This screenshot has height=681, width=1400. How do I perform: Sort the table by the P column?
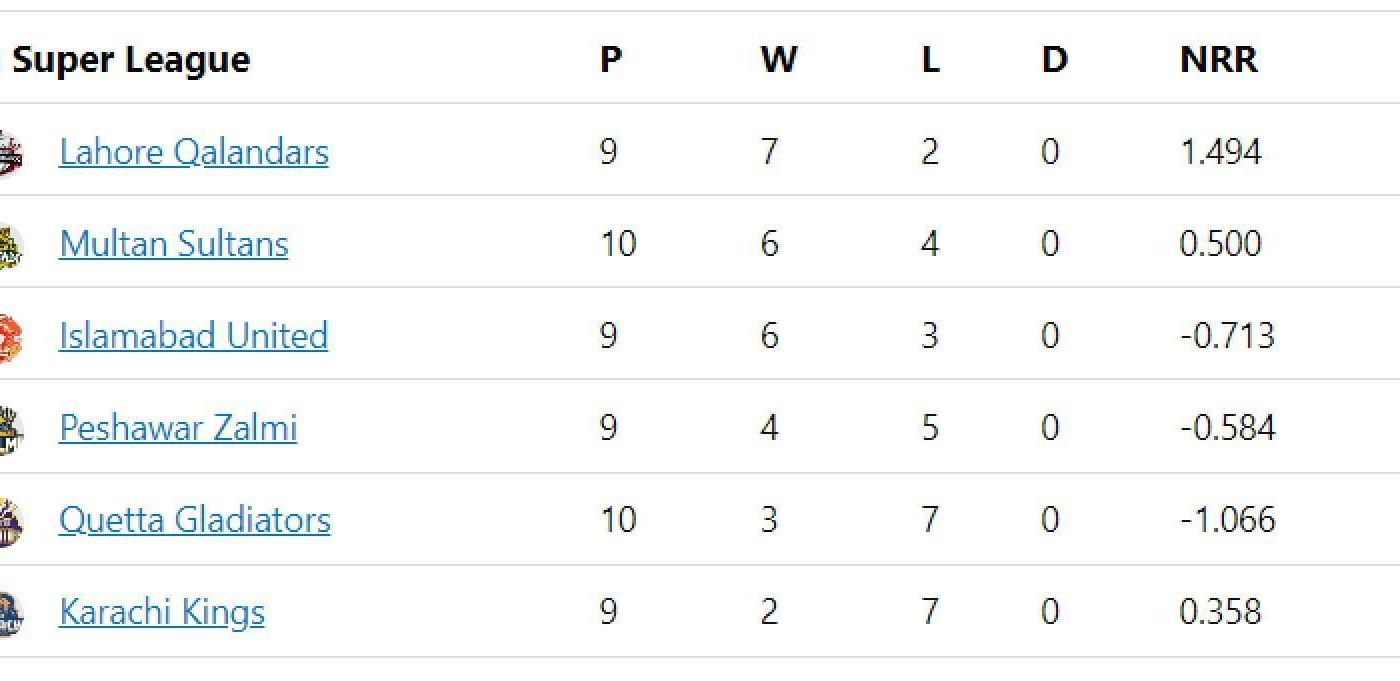pos(610,59)
